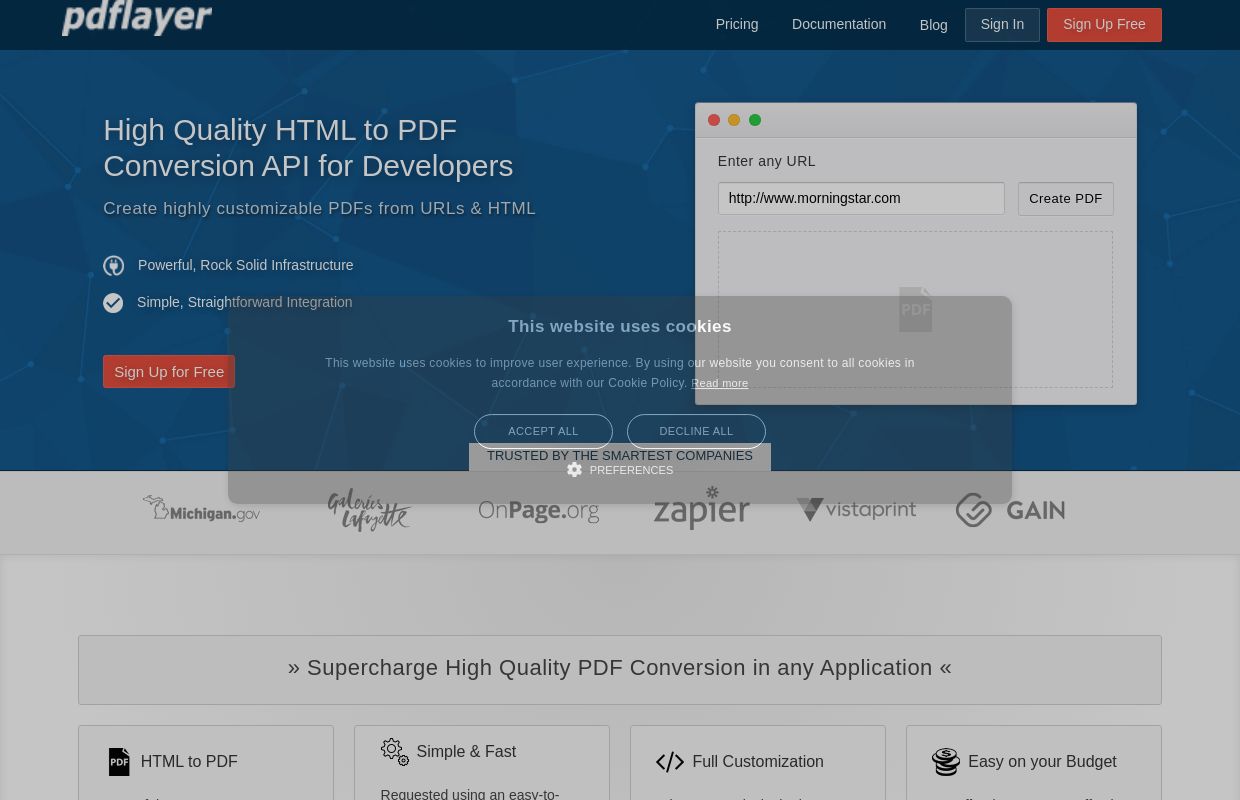Click the pdflayer logo

(x=137, y=19)
